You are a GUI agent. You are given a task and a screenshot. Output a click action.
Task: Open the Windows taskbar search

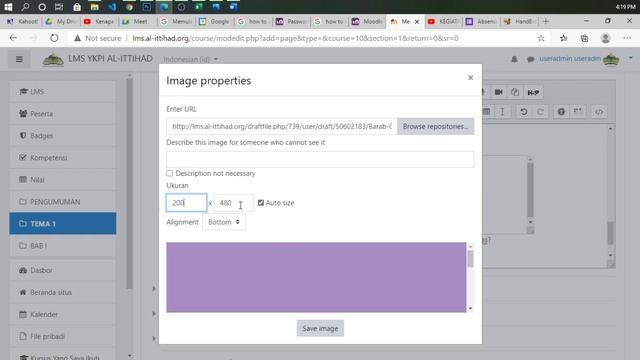tap(25, 7)
